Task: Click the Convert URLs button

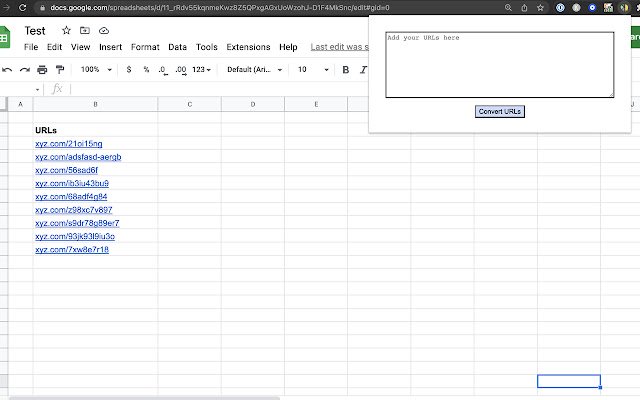Action: click(x=500, y=111)
